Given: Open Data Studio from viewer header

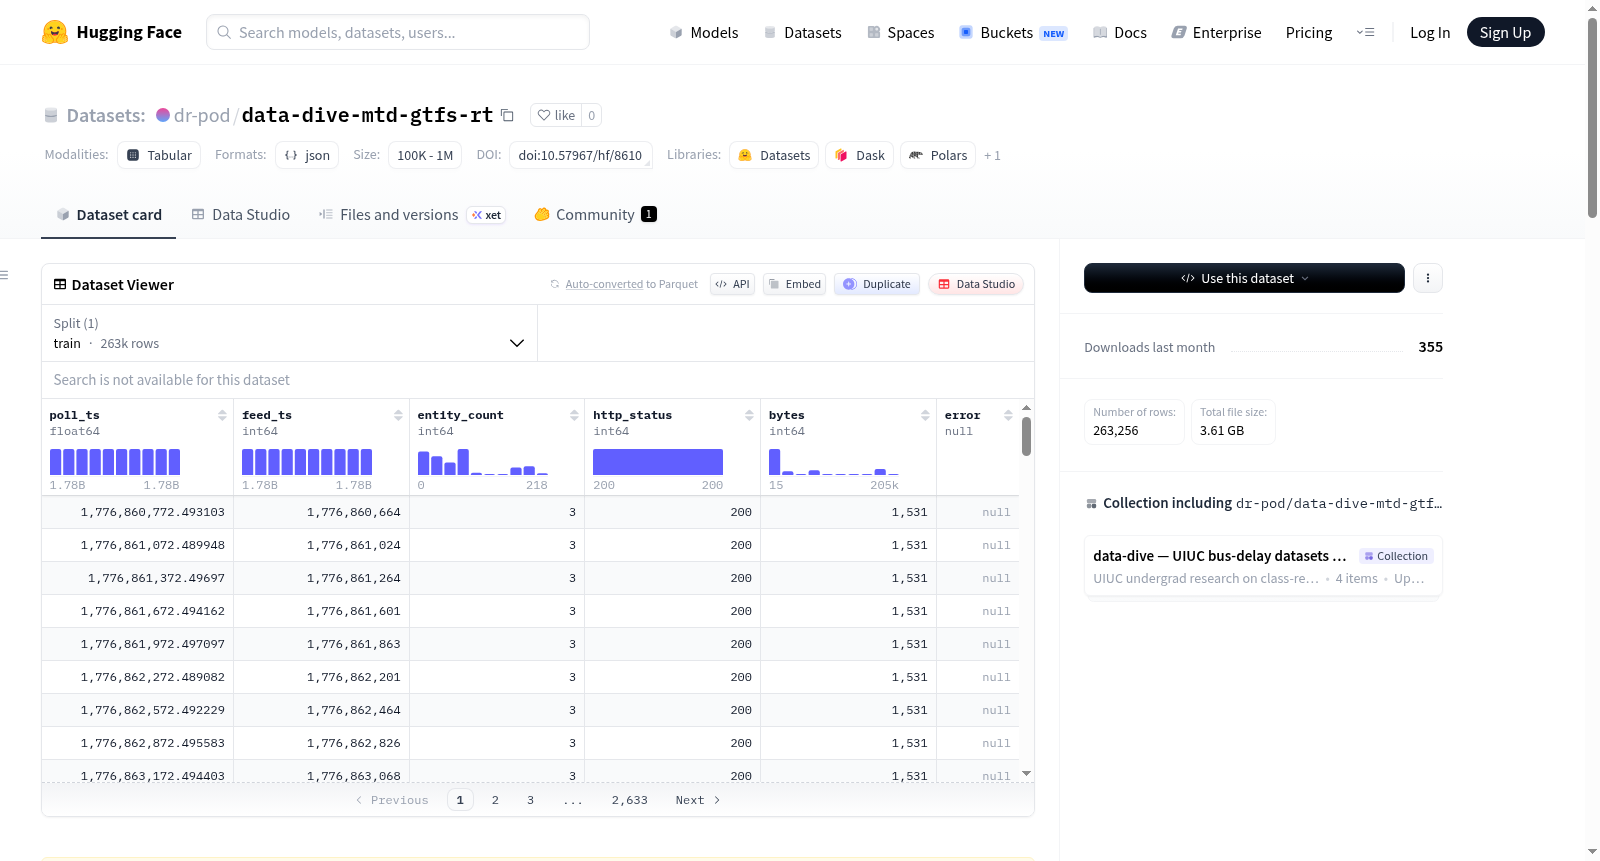Looking at the screenshot, I should [x=976, y=284].
